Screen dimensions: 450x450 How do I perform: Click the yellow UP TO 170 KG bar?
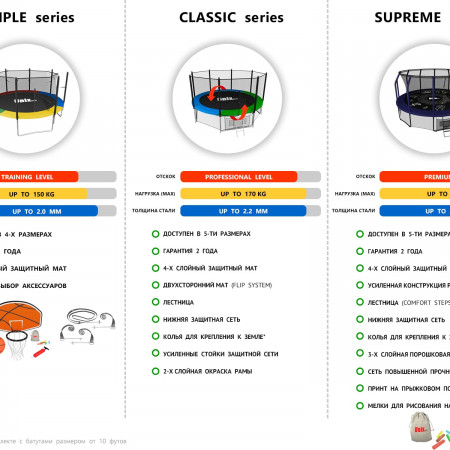(x=243, y=194)
